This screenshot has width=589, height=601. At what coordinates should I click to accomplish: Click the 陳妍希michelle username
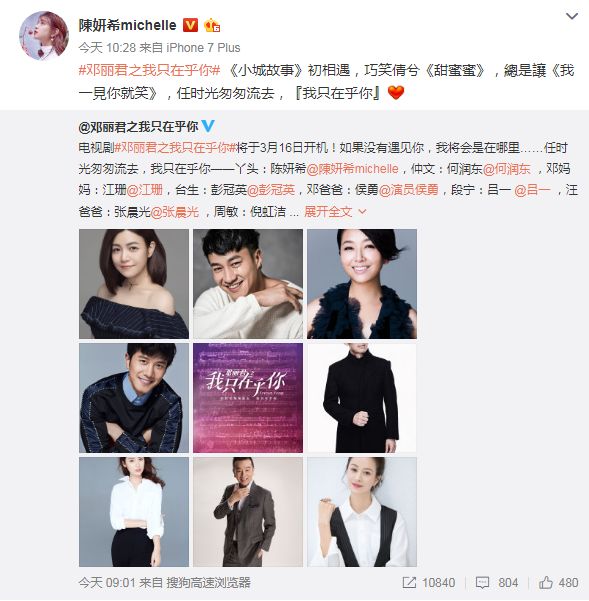[127, 25]
